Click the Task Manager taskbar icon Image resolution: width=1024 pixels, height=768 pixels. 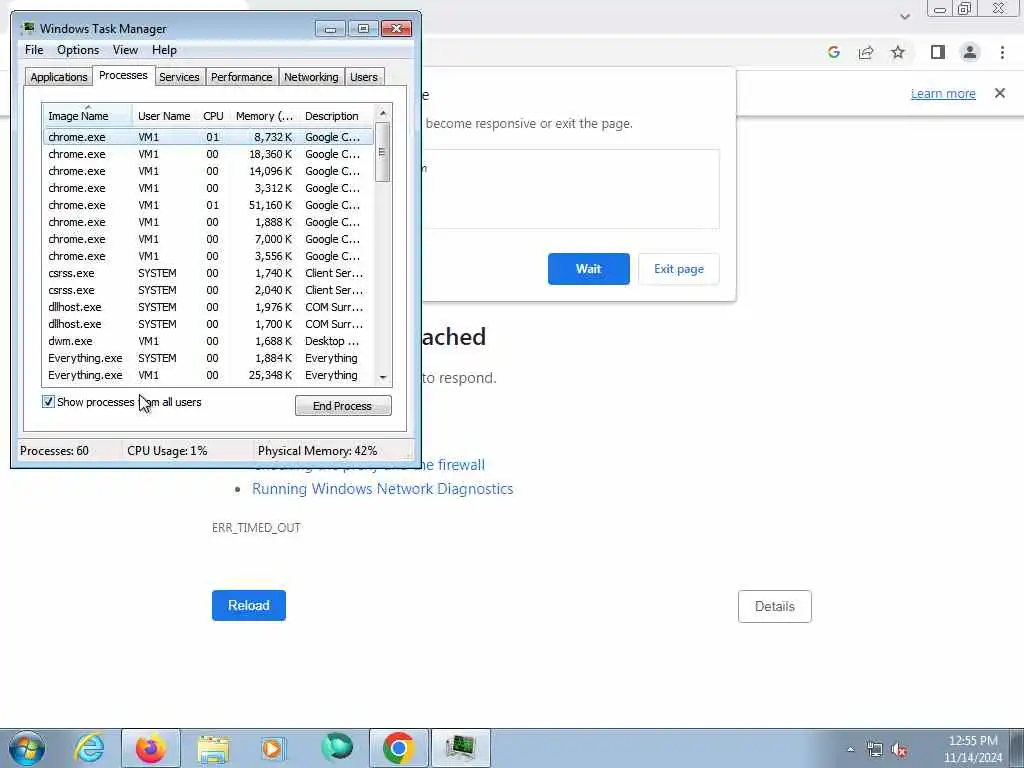pos(461,748)
